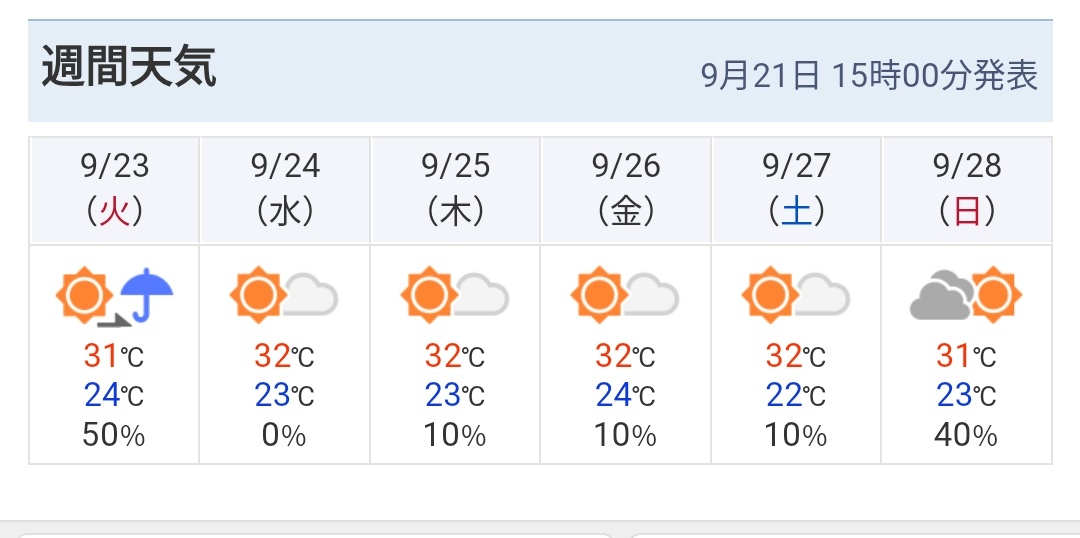Select the 9/26 (金) date header
The image size is (1080, 538).
tap(625, 188)
